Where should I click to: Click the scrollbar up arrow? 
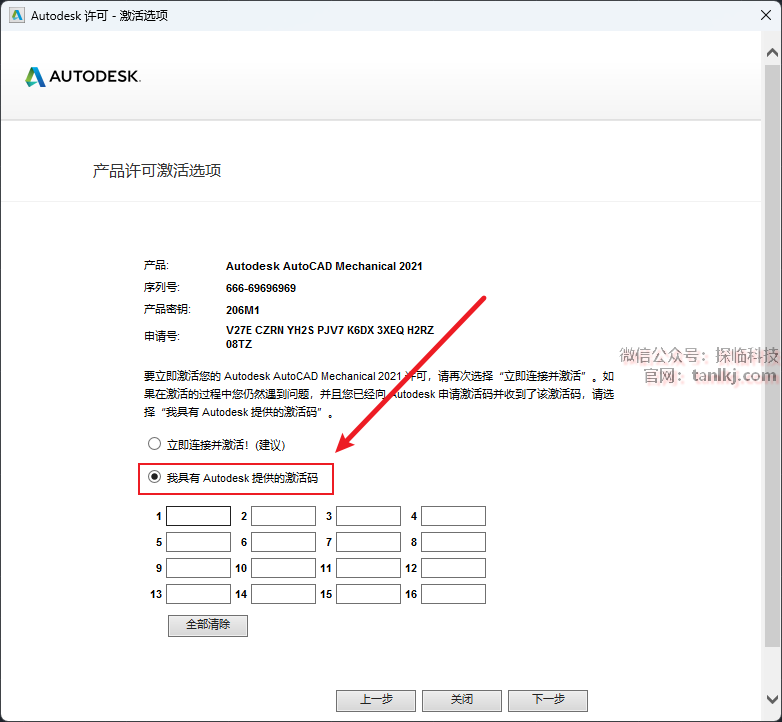click(772, 52)
